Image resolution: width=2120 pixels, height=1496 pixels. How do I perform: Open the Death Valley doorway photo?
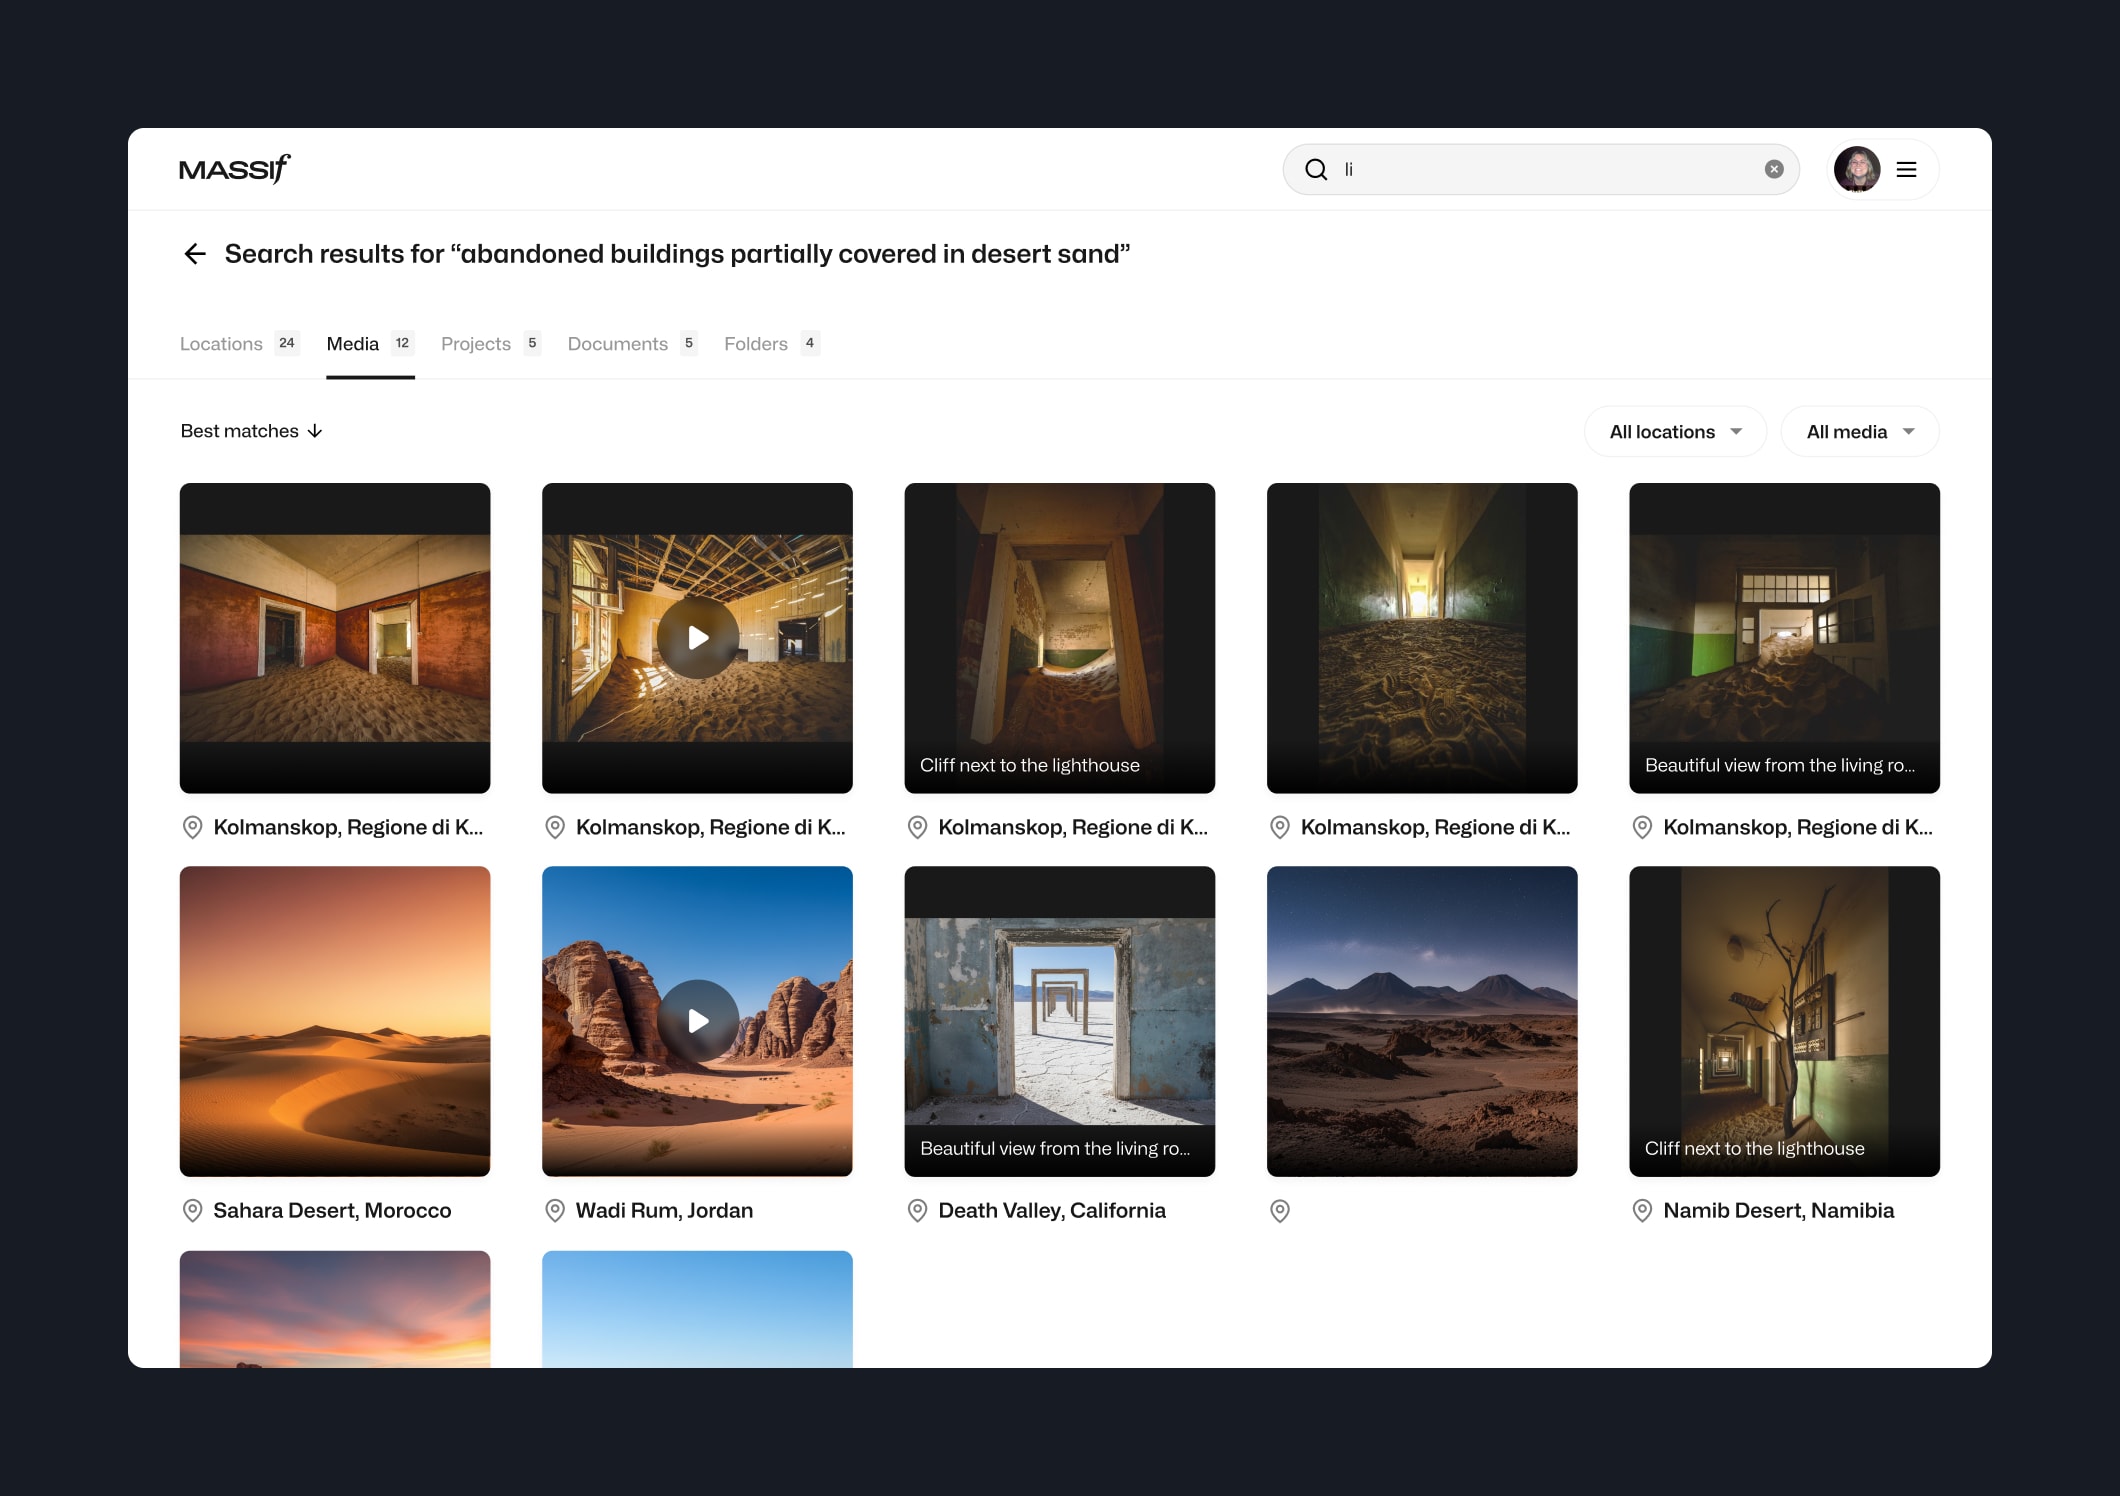pyautogui.click(x=1060, y=1021)
